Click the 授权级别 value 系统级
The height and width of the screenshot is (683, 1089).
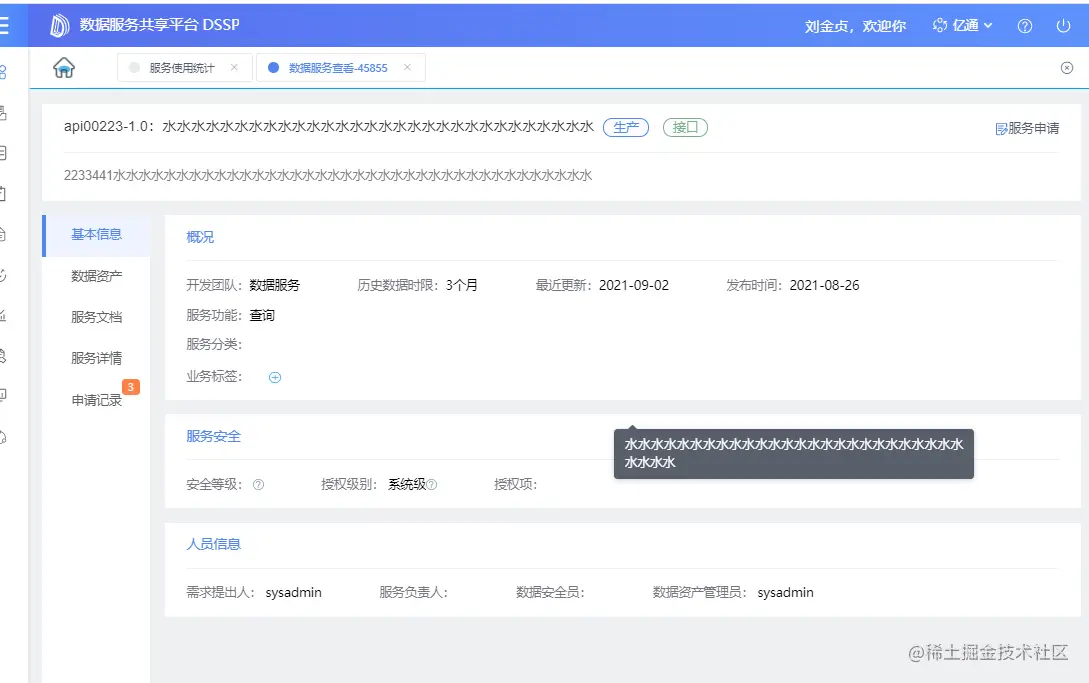pos(407,484)
